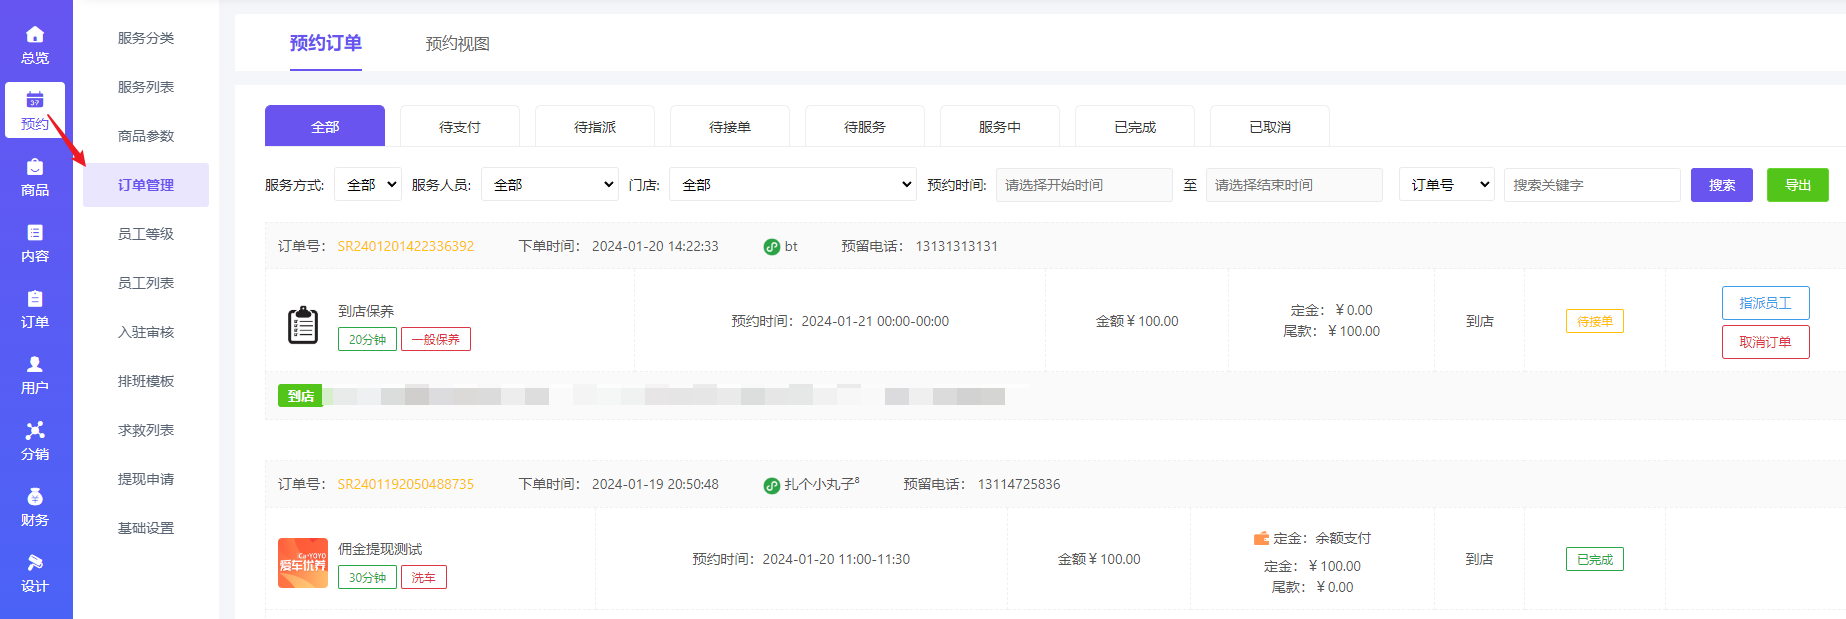This screenshot has width=1846, height=619.
Task: Click the green 到店 address label
Action: pyautogui.click(x=300, y=396)
